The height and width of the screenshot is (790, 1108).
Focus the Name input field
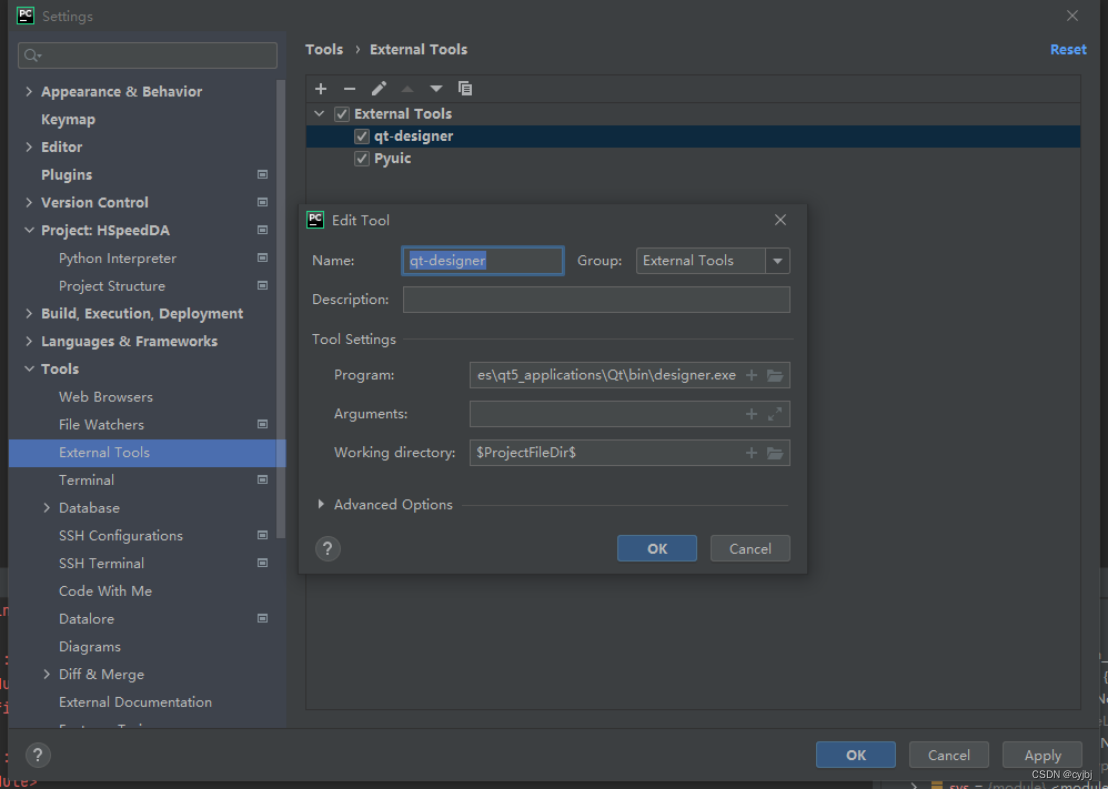[483, 261]
